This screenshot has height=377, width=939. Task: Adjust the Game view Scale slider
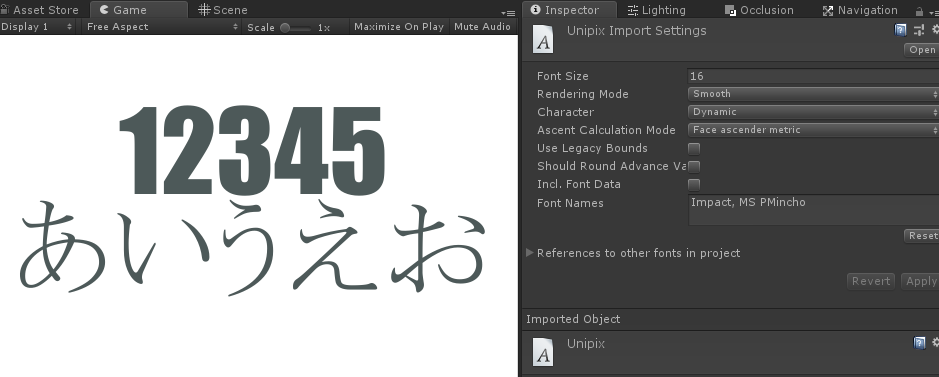pos(296,28)
